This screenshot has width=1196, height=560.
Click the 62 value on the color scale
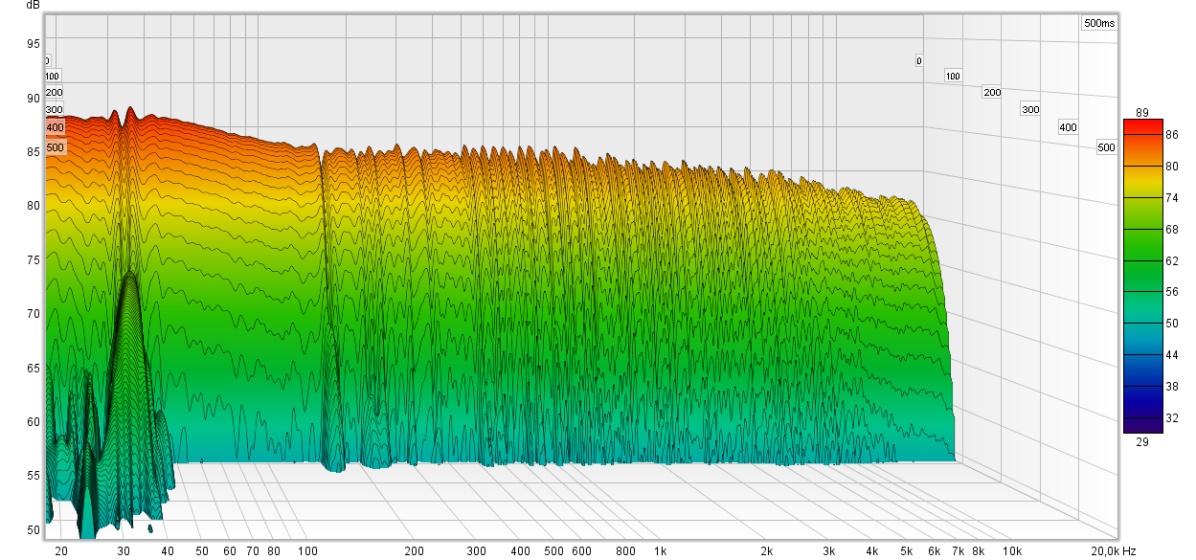coord(1172,260)
